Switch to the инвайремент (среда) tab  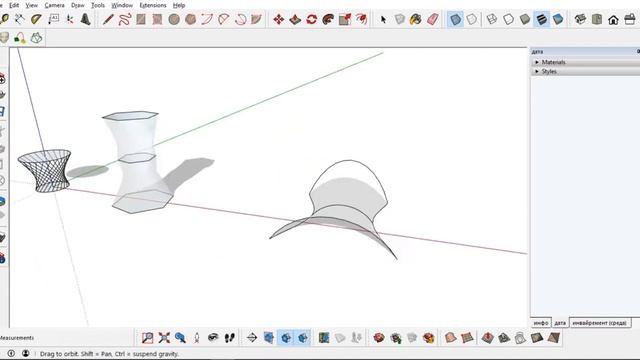point(600,322)
